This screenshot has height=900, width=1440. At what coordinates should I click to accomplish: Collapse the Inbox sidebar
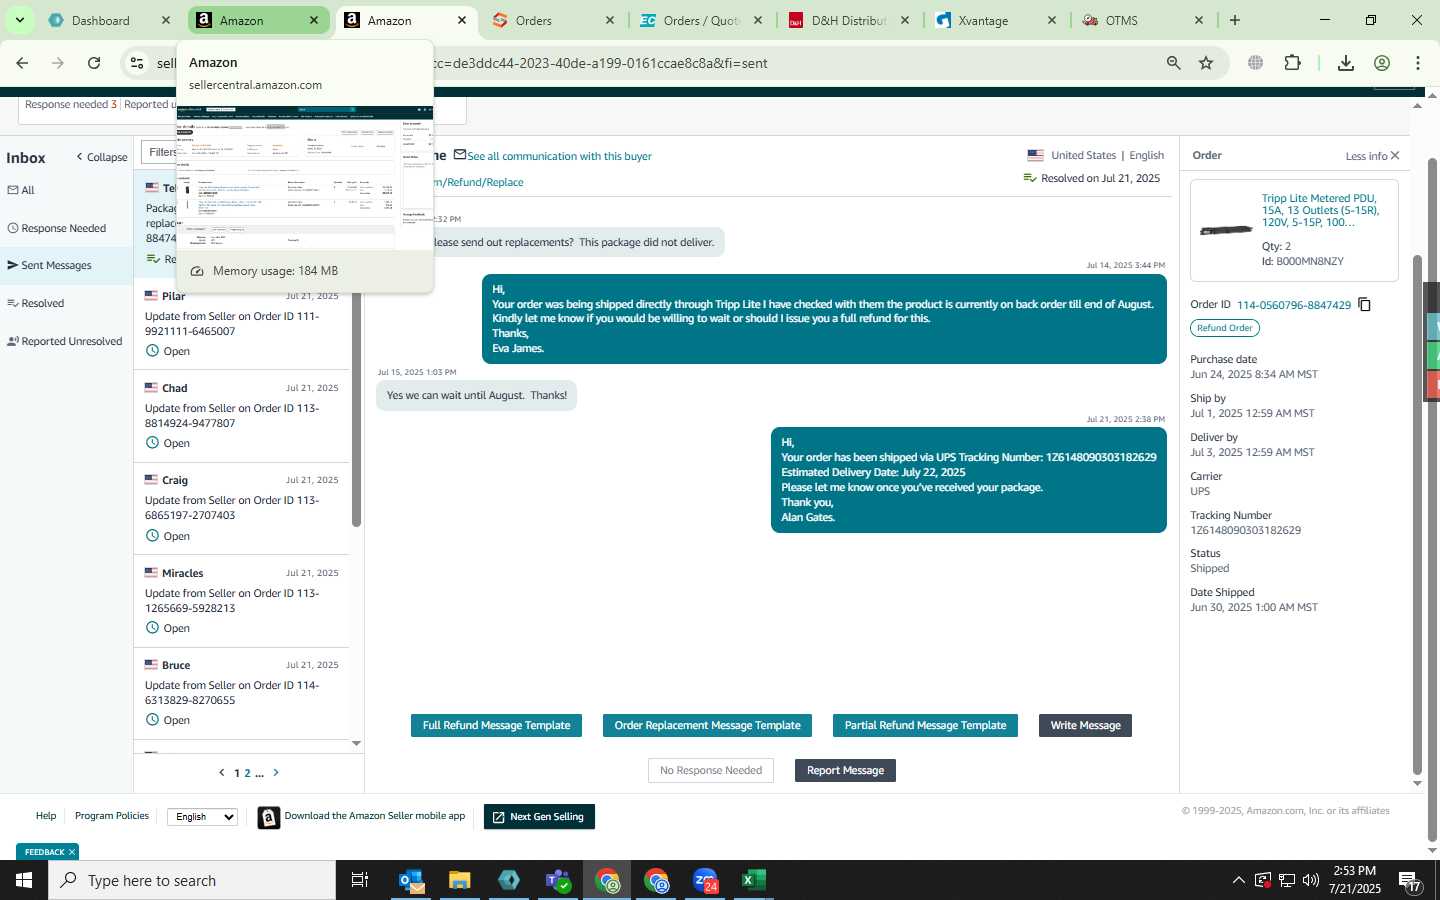101,157
